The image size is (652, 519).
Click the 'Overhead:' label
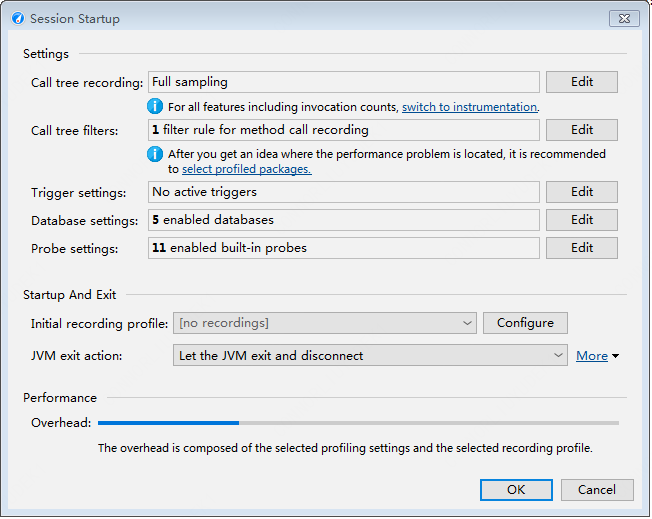coord(61,423)
